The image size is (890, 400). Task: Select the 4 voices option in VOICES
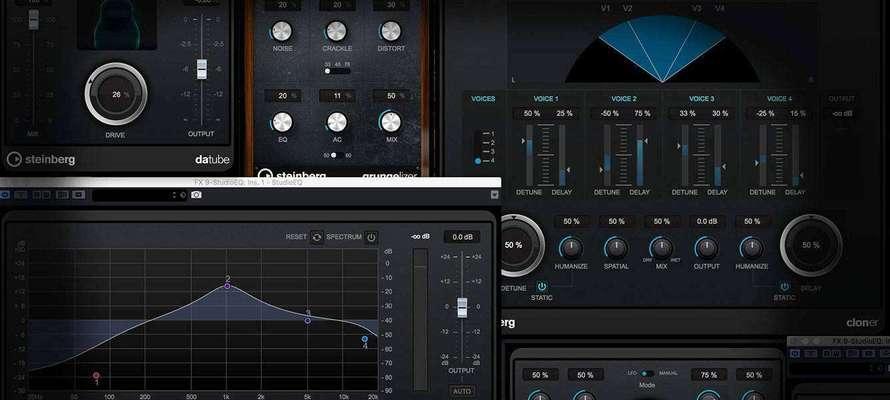coord(478,161)
